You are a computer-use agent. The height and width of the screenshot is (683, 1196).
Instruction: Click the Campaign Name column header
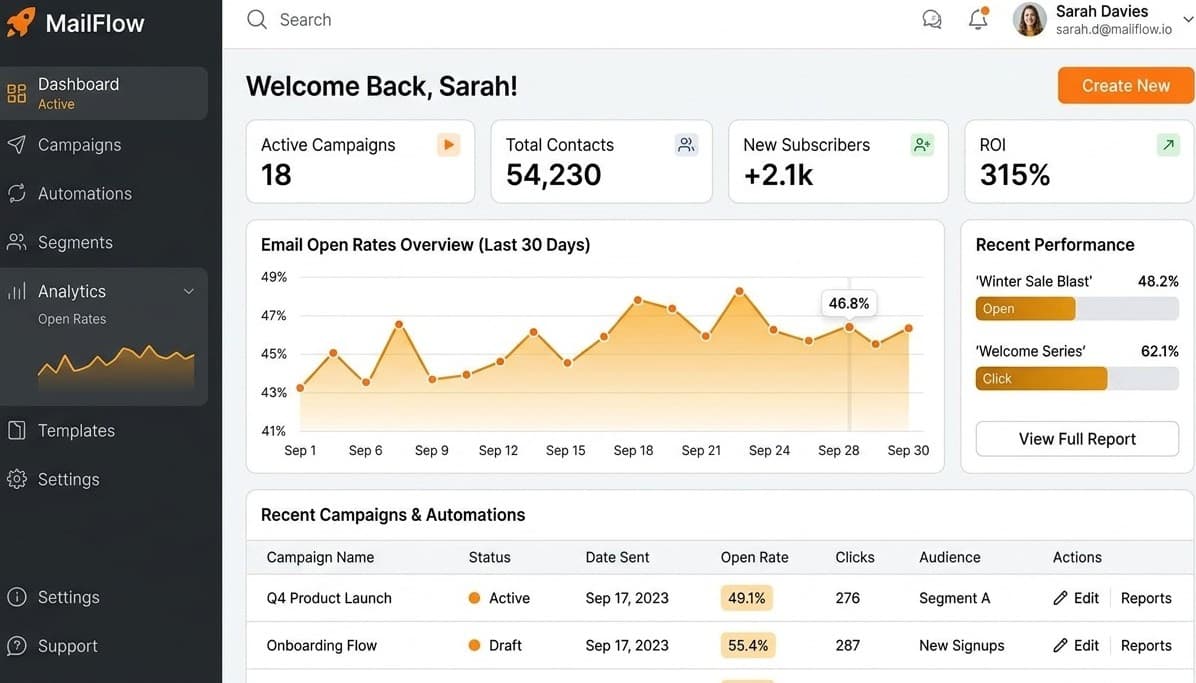click(320, 557)
